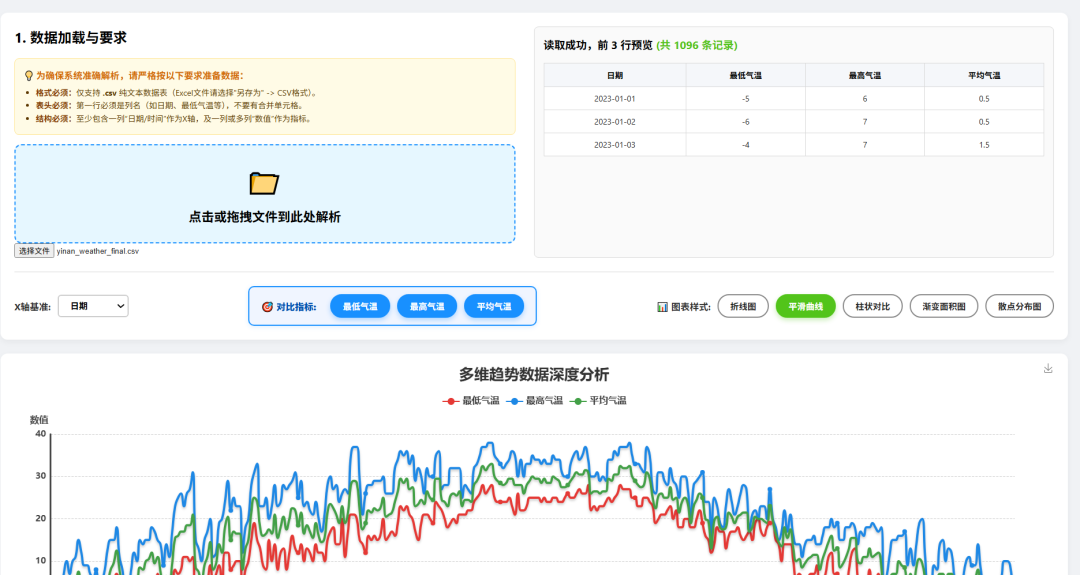Click the 30 y-axis tick label
The width and height of the screenshot is (1080, 575).
pos(41,476)
